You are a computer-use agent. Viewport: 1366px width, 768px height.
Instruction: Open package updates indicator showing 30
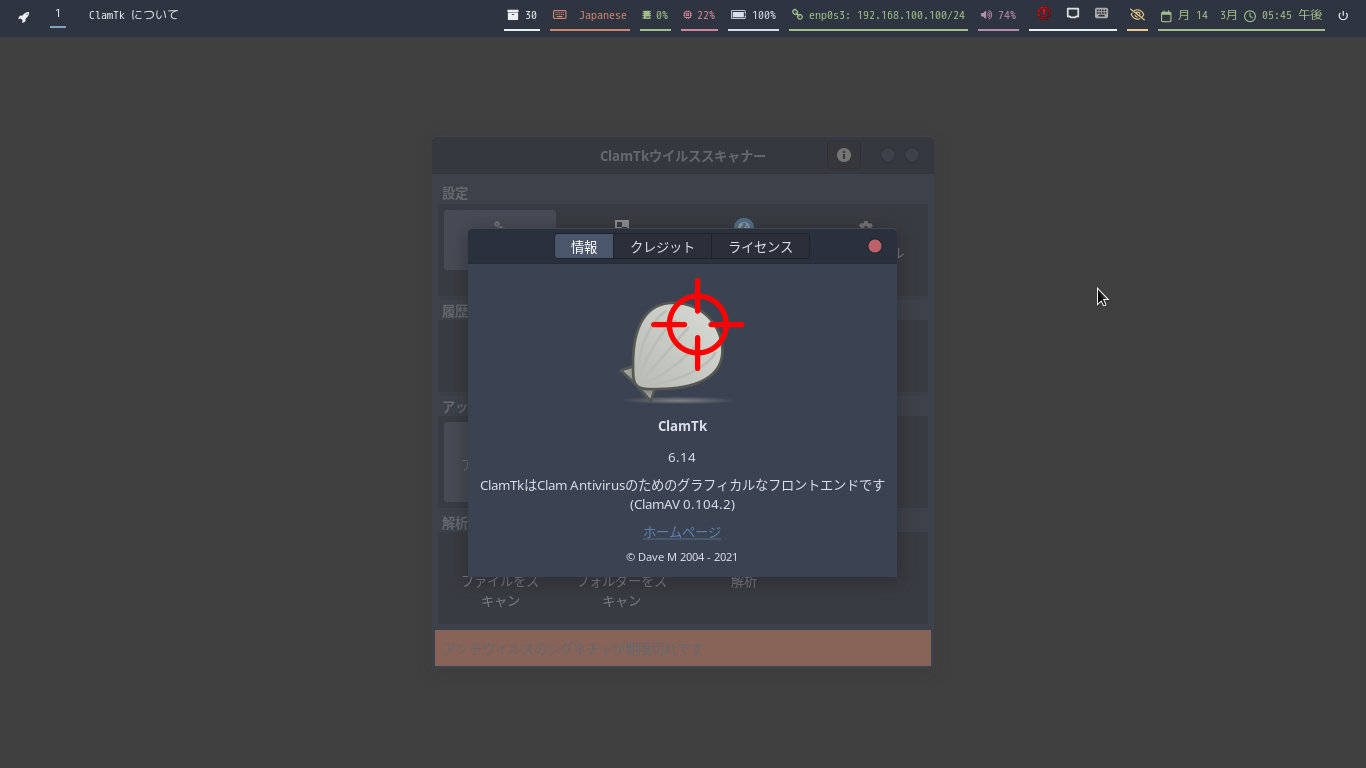522,15
